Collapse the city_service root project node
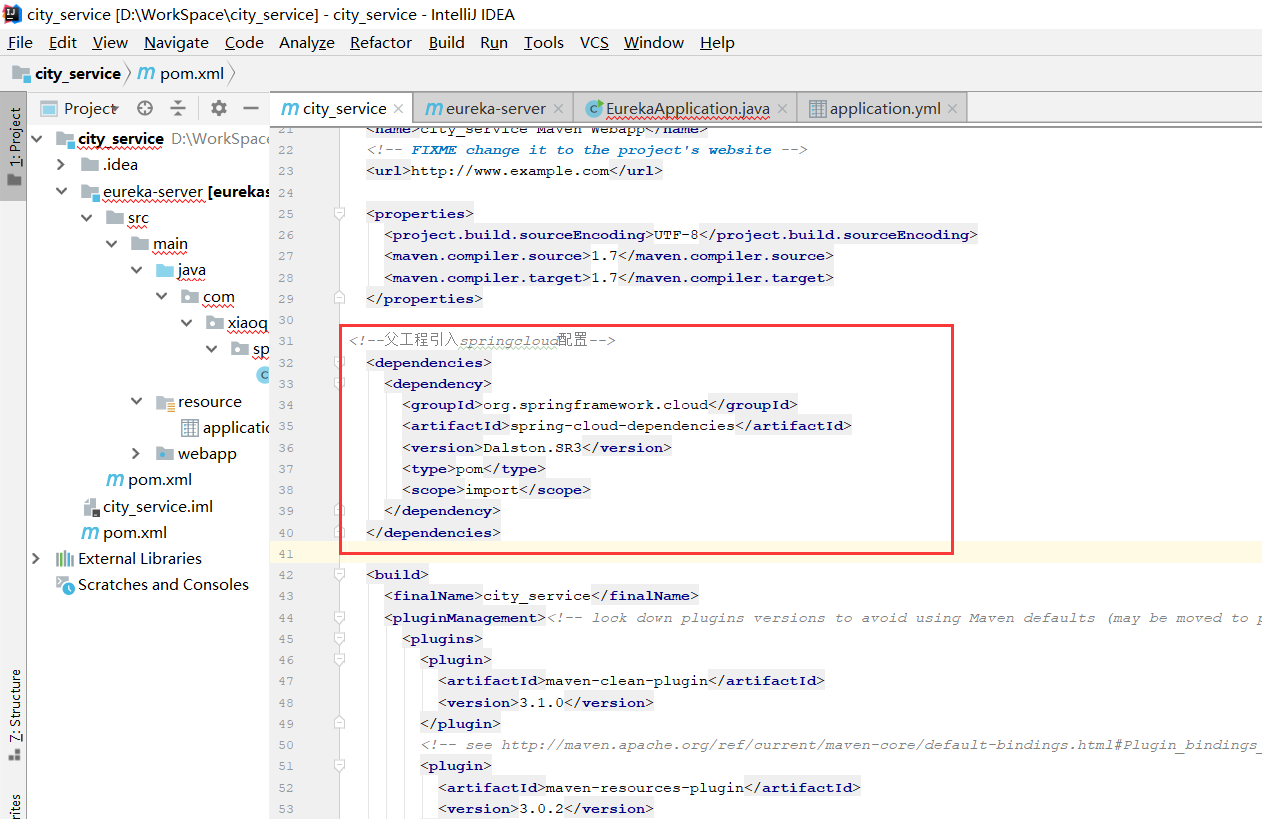 [36, 139]
